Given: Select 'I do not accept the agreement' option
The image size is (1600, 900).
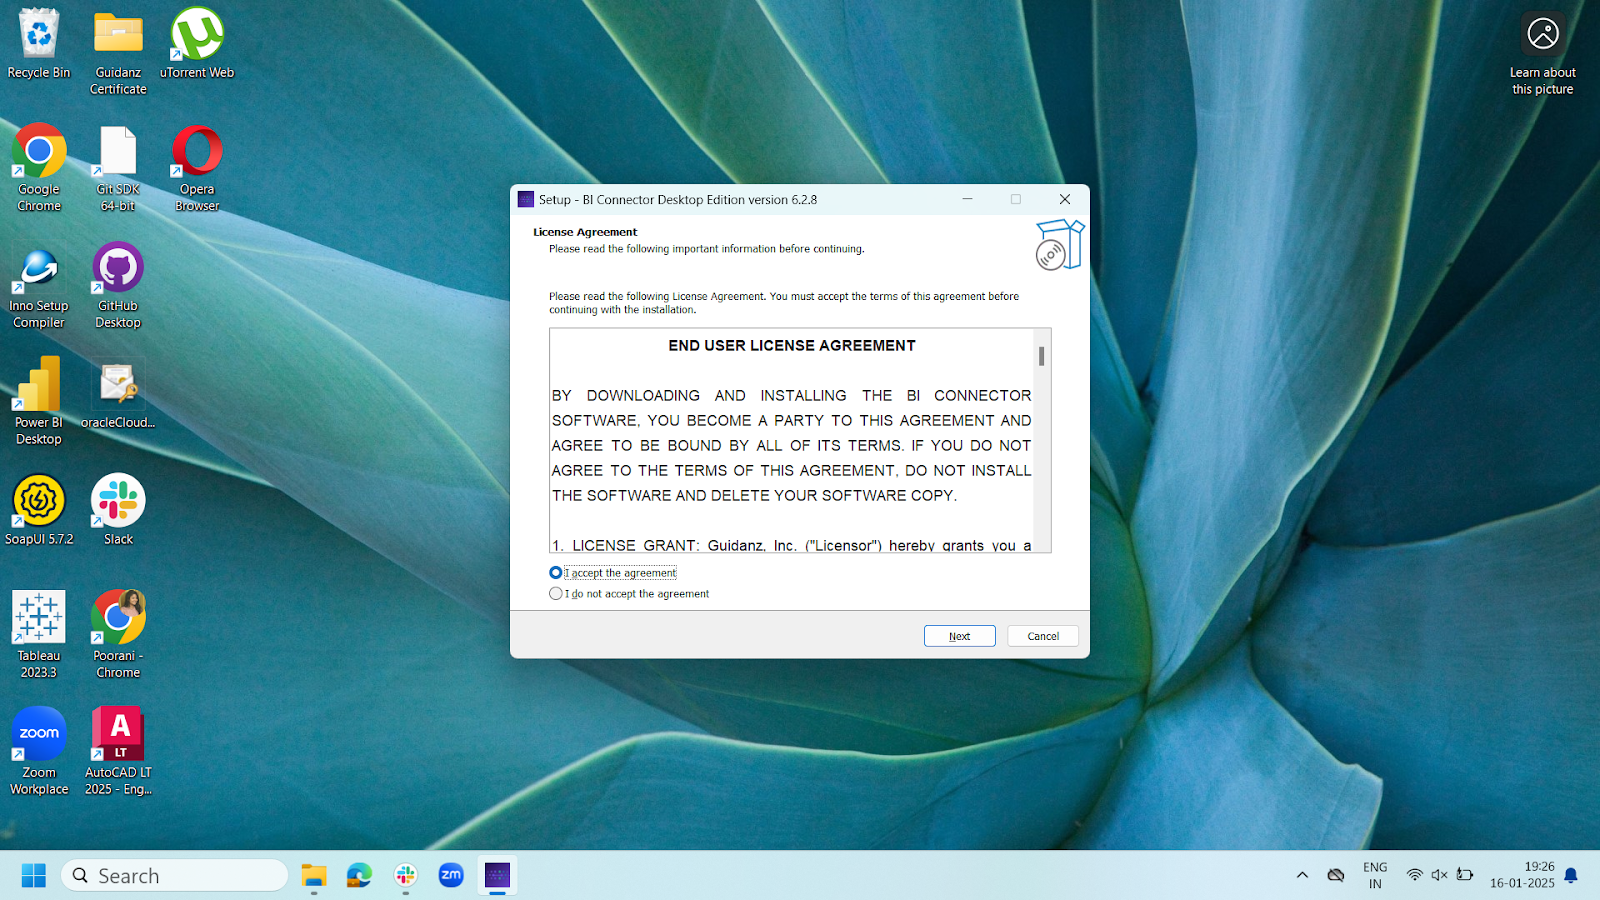Looking at the screenshot, I should coord(556,594).
